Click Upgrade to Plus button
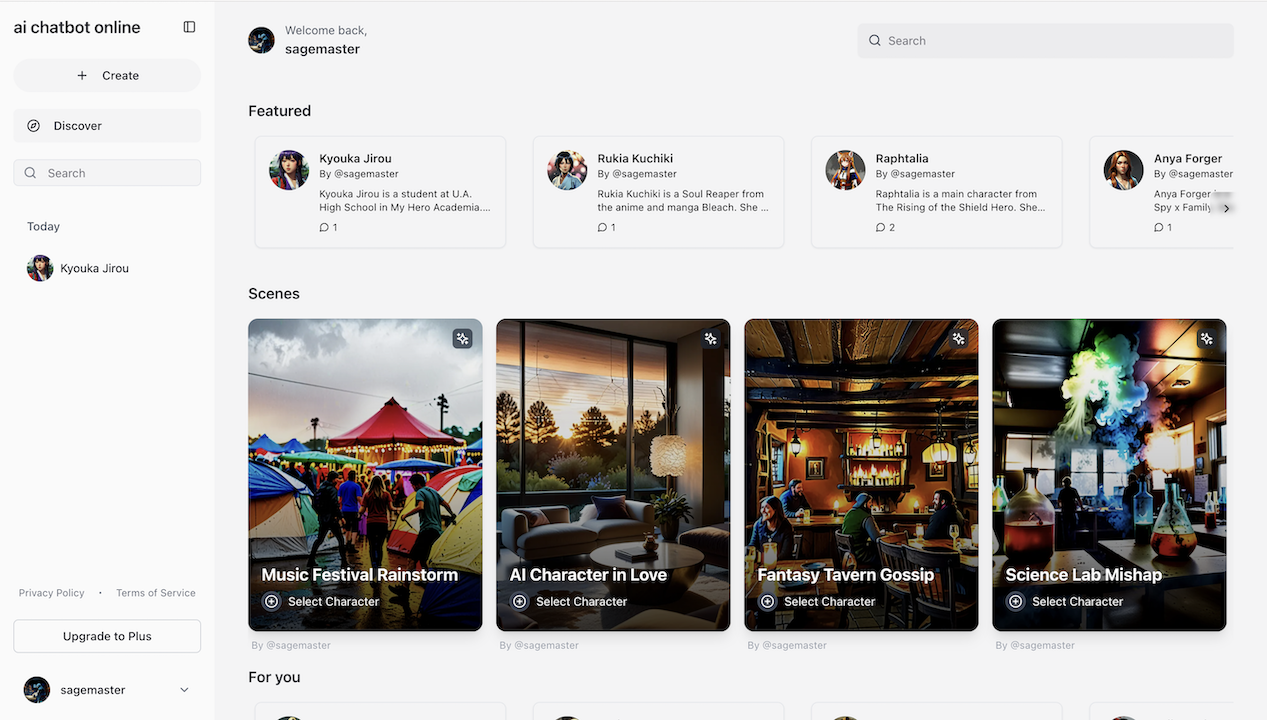The width and height of the screenshot is (1267, 720). pos(107,636)
